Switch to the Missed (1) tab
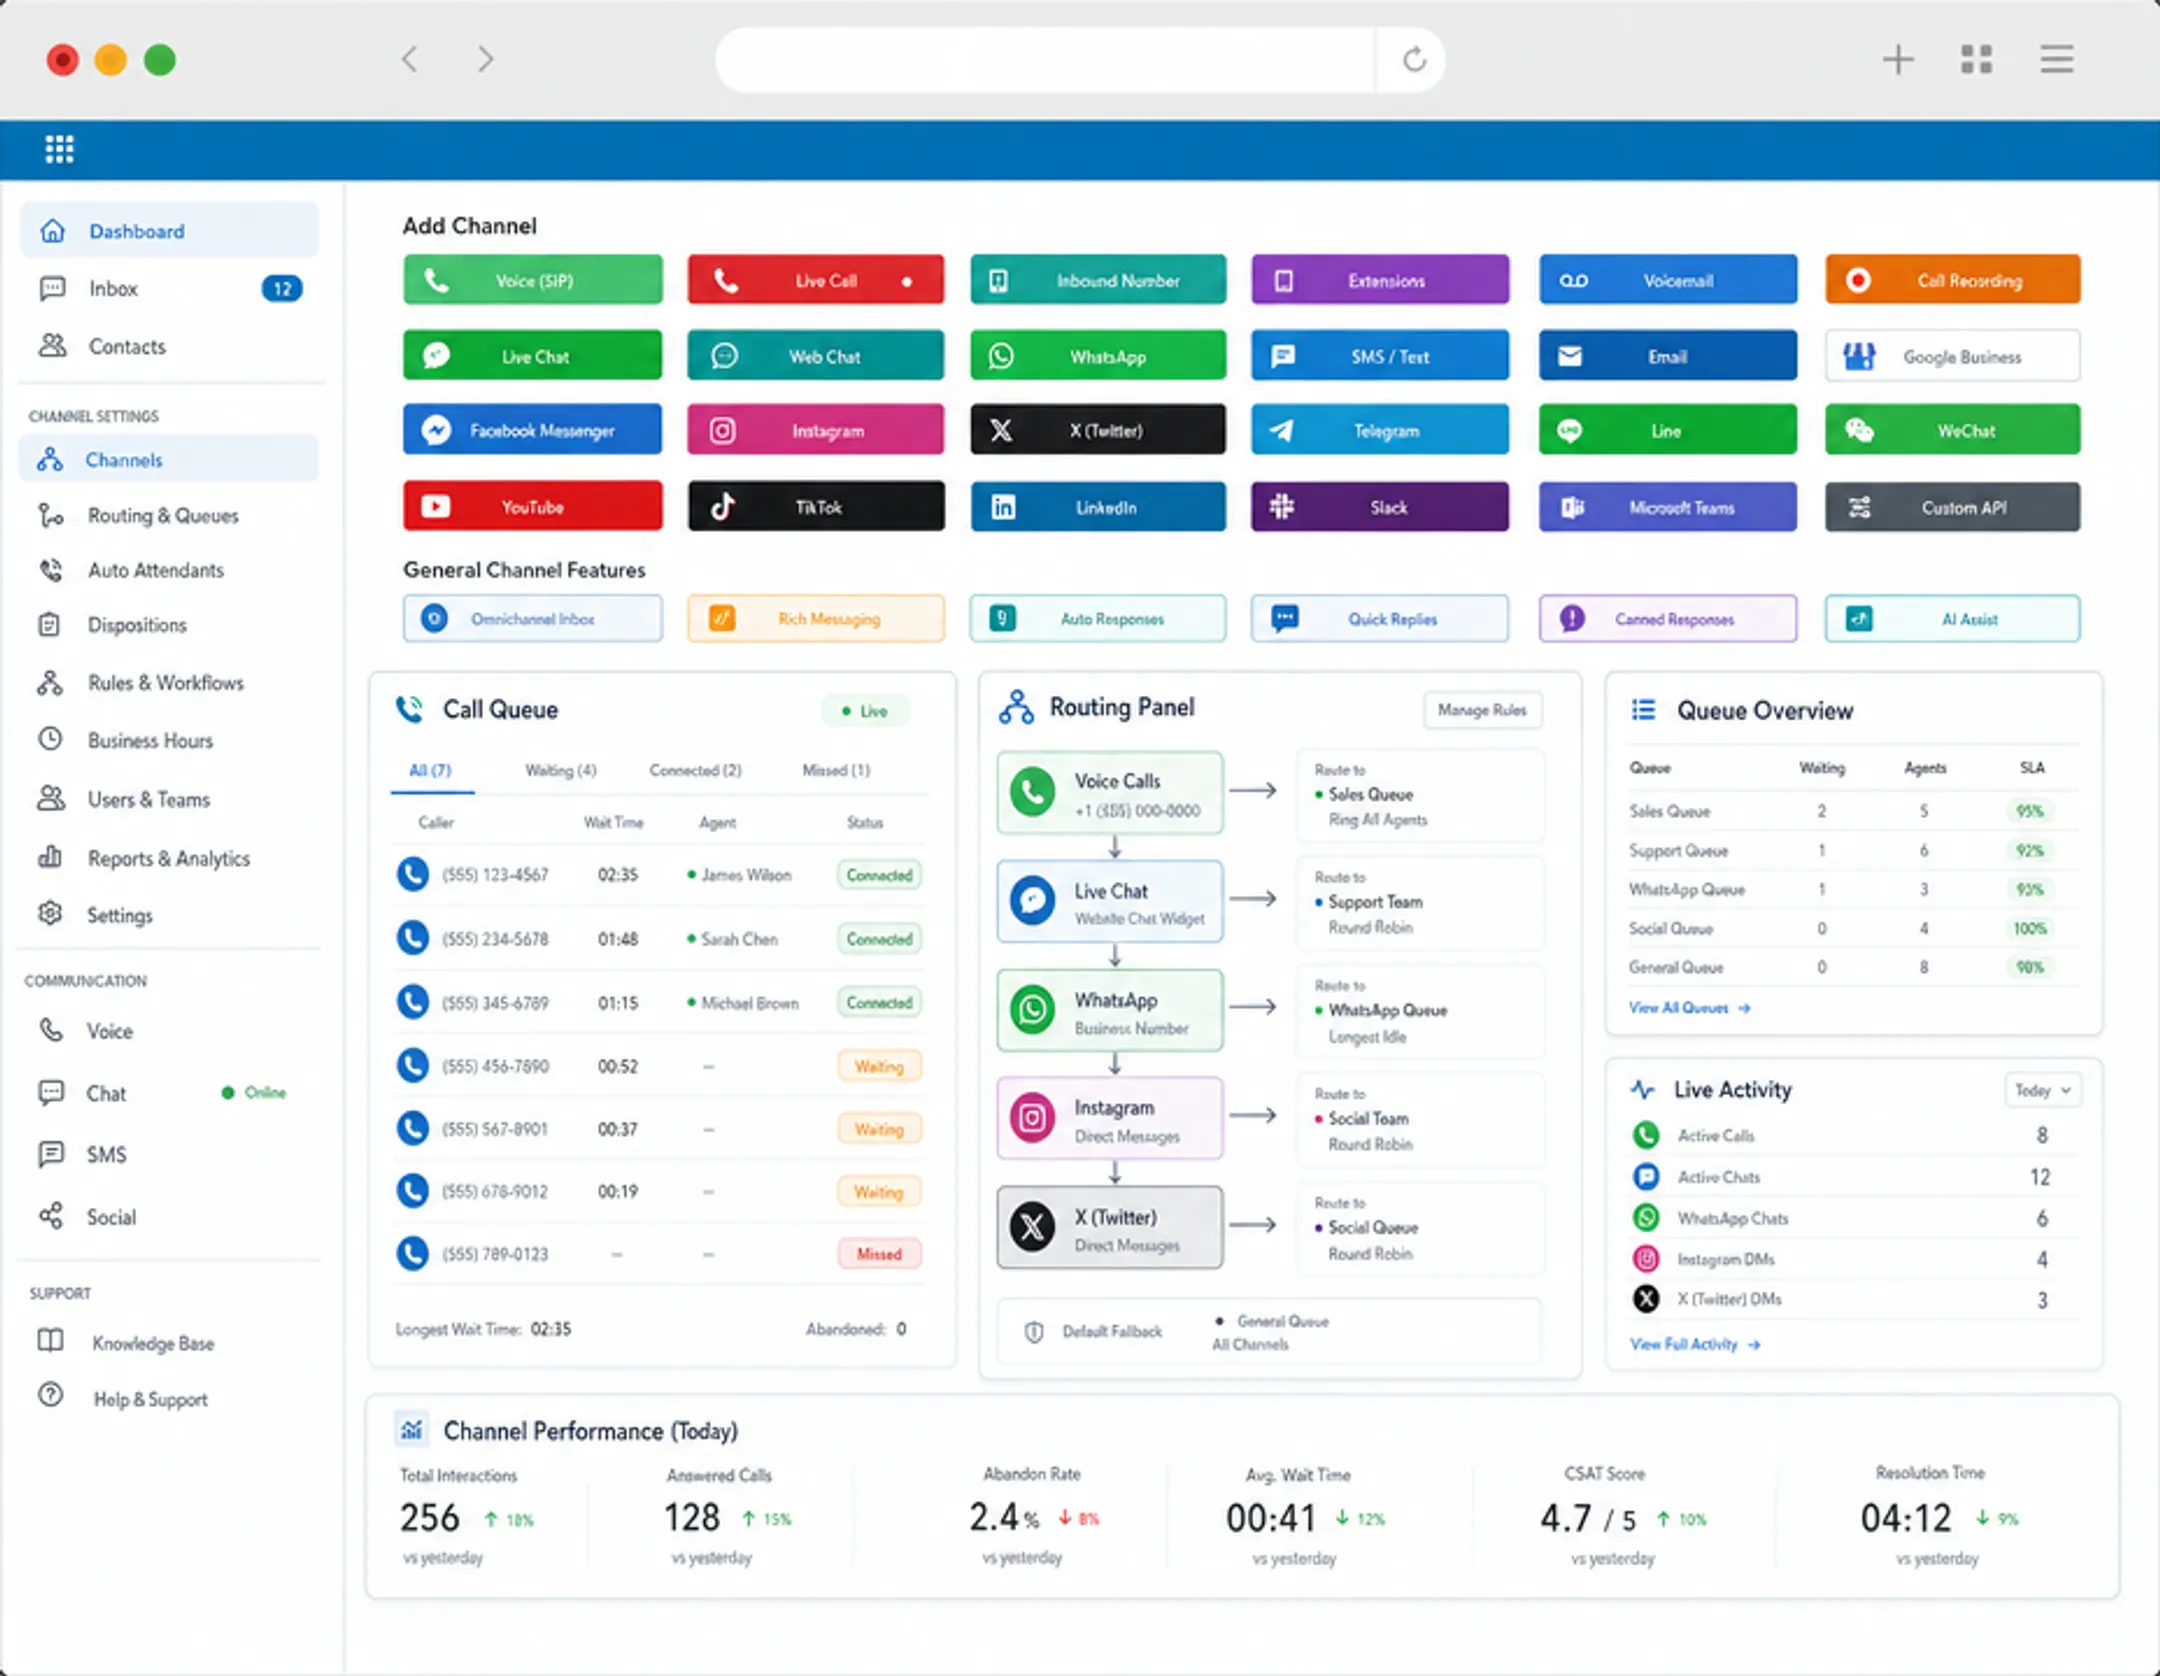Image resolution: width=2160 pixels, height=1676 pixels. (836, 770)
